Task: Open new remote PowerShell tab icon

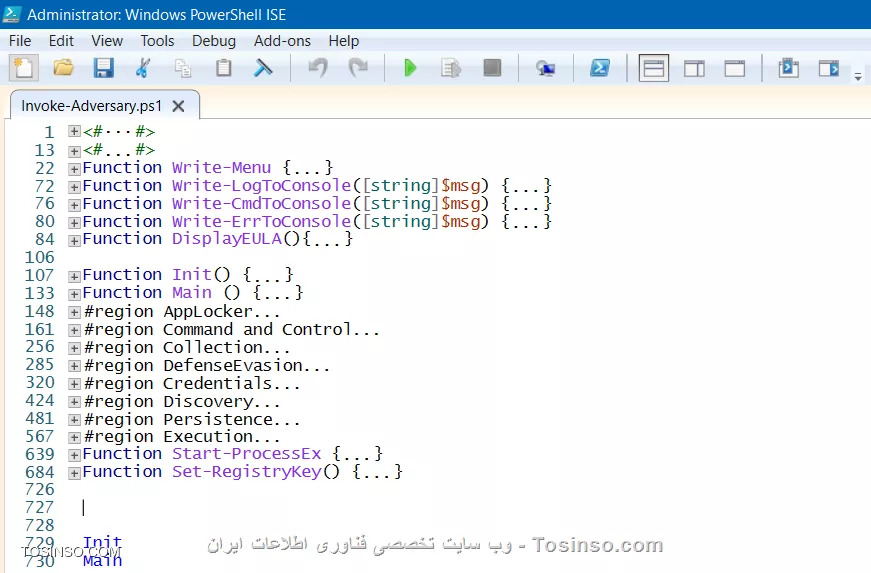Action: [545, 68]
